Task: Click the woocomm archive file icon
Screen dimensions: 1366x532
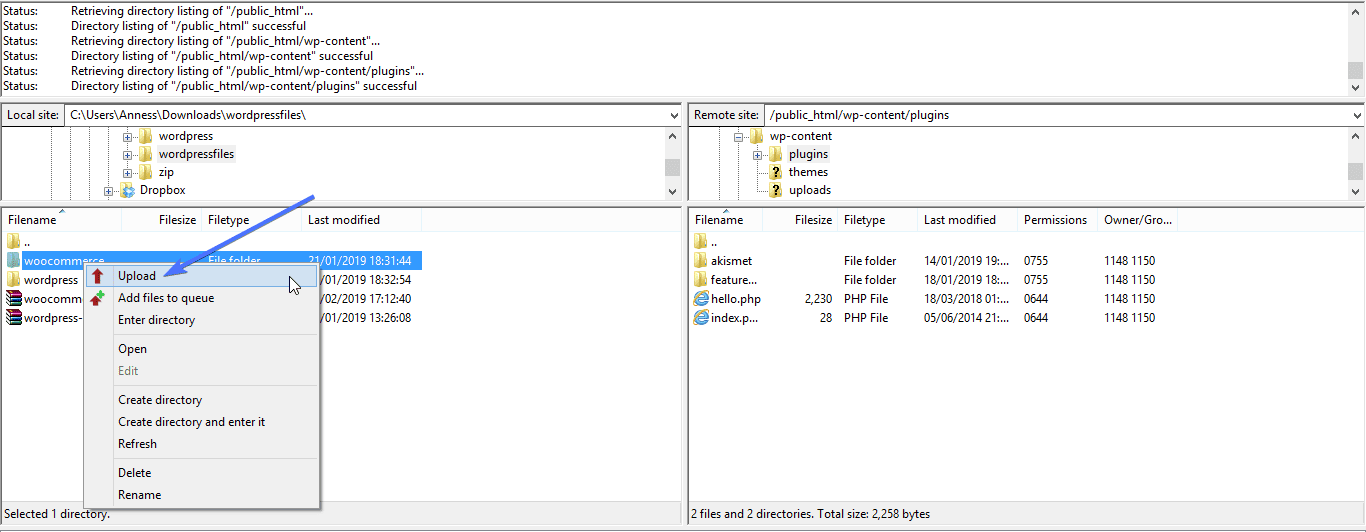Action: pyautogui.click(x=13, y=299)
